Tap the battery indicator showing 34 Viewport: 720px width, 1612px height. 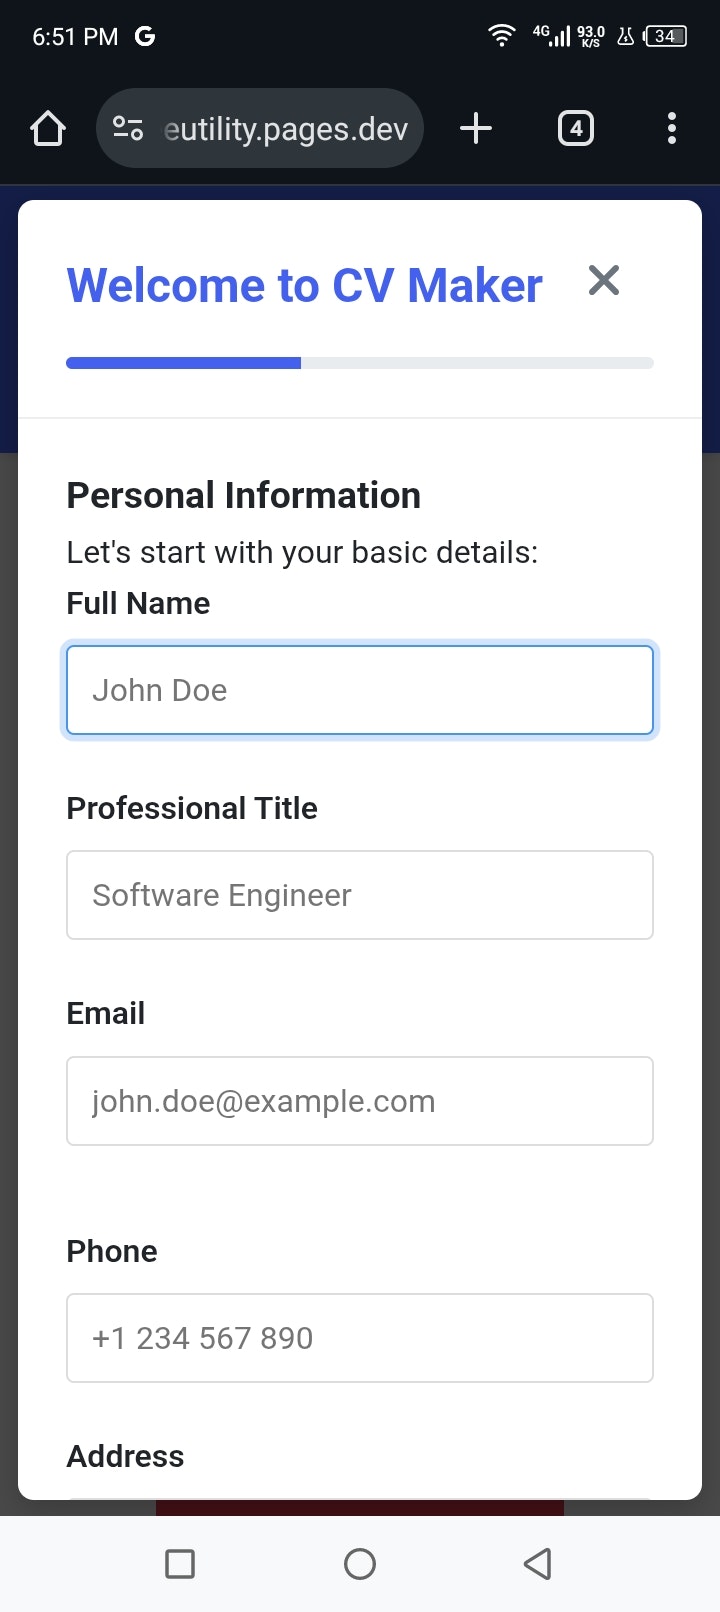666,36
